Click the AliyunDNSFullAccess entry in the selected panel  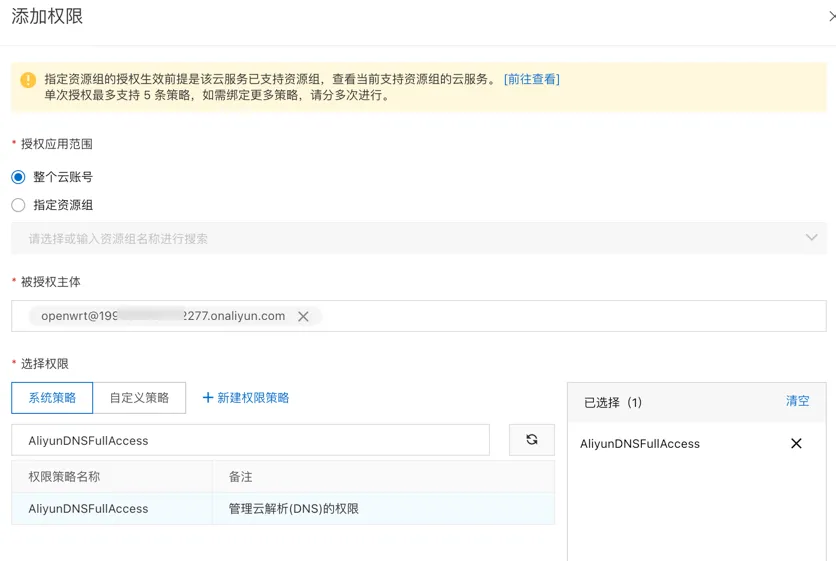coord(640,444)
